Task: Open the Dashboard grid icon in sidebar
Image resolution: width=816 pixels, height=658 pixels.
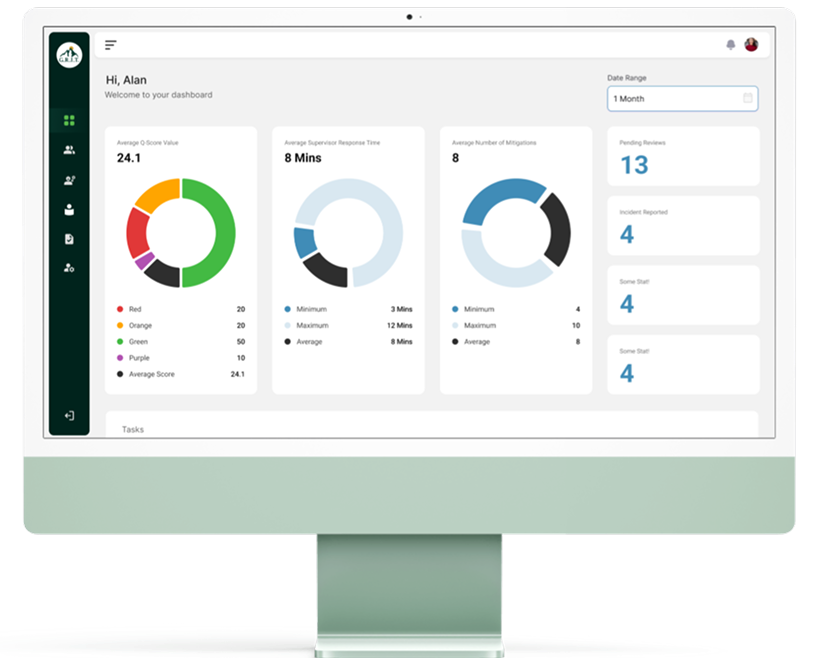Action: point(70,120)
